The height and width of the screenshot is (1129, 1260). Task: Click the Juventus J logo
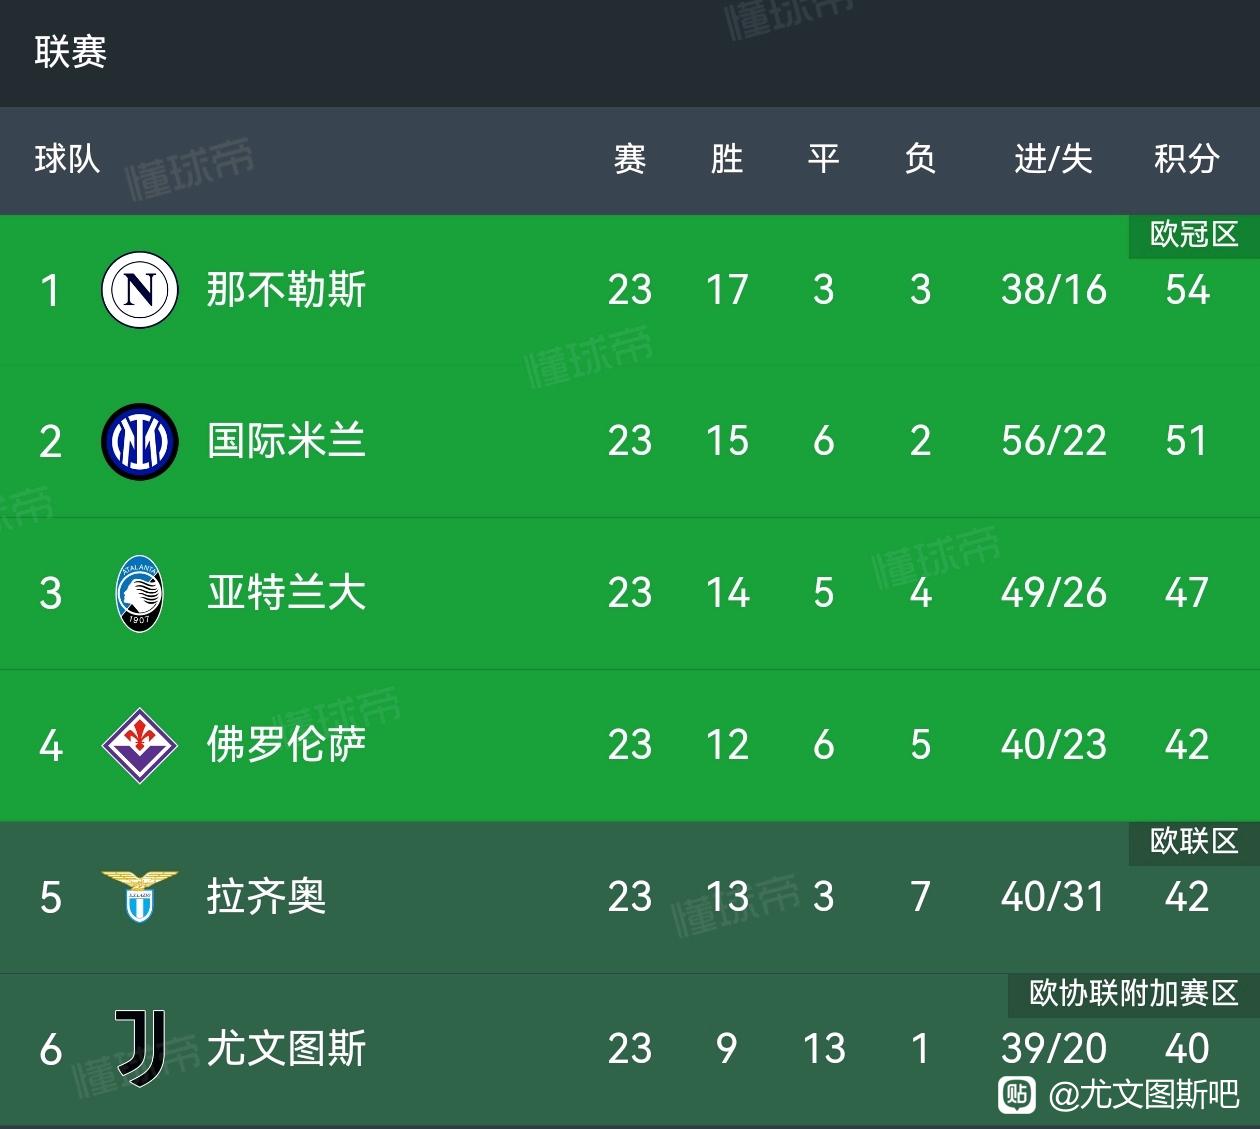tap(140, 1048)
